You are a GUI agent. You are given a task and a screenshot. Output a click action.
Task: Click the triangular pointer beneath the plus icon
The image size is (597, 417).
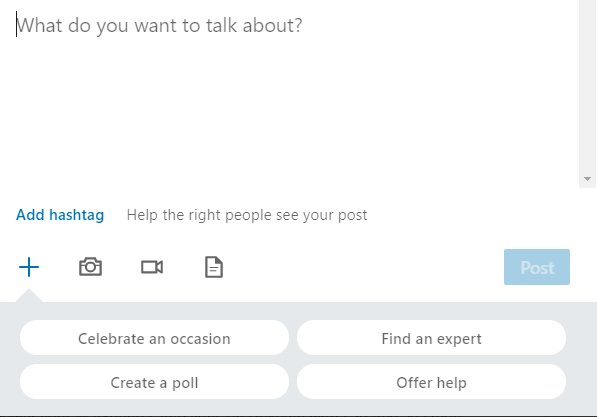click(x=29, y=296)
